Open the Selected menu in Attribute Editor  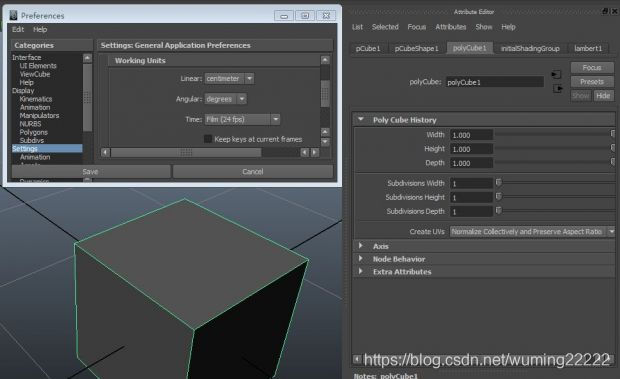coord(385,27)
